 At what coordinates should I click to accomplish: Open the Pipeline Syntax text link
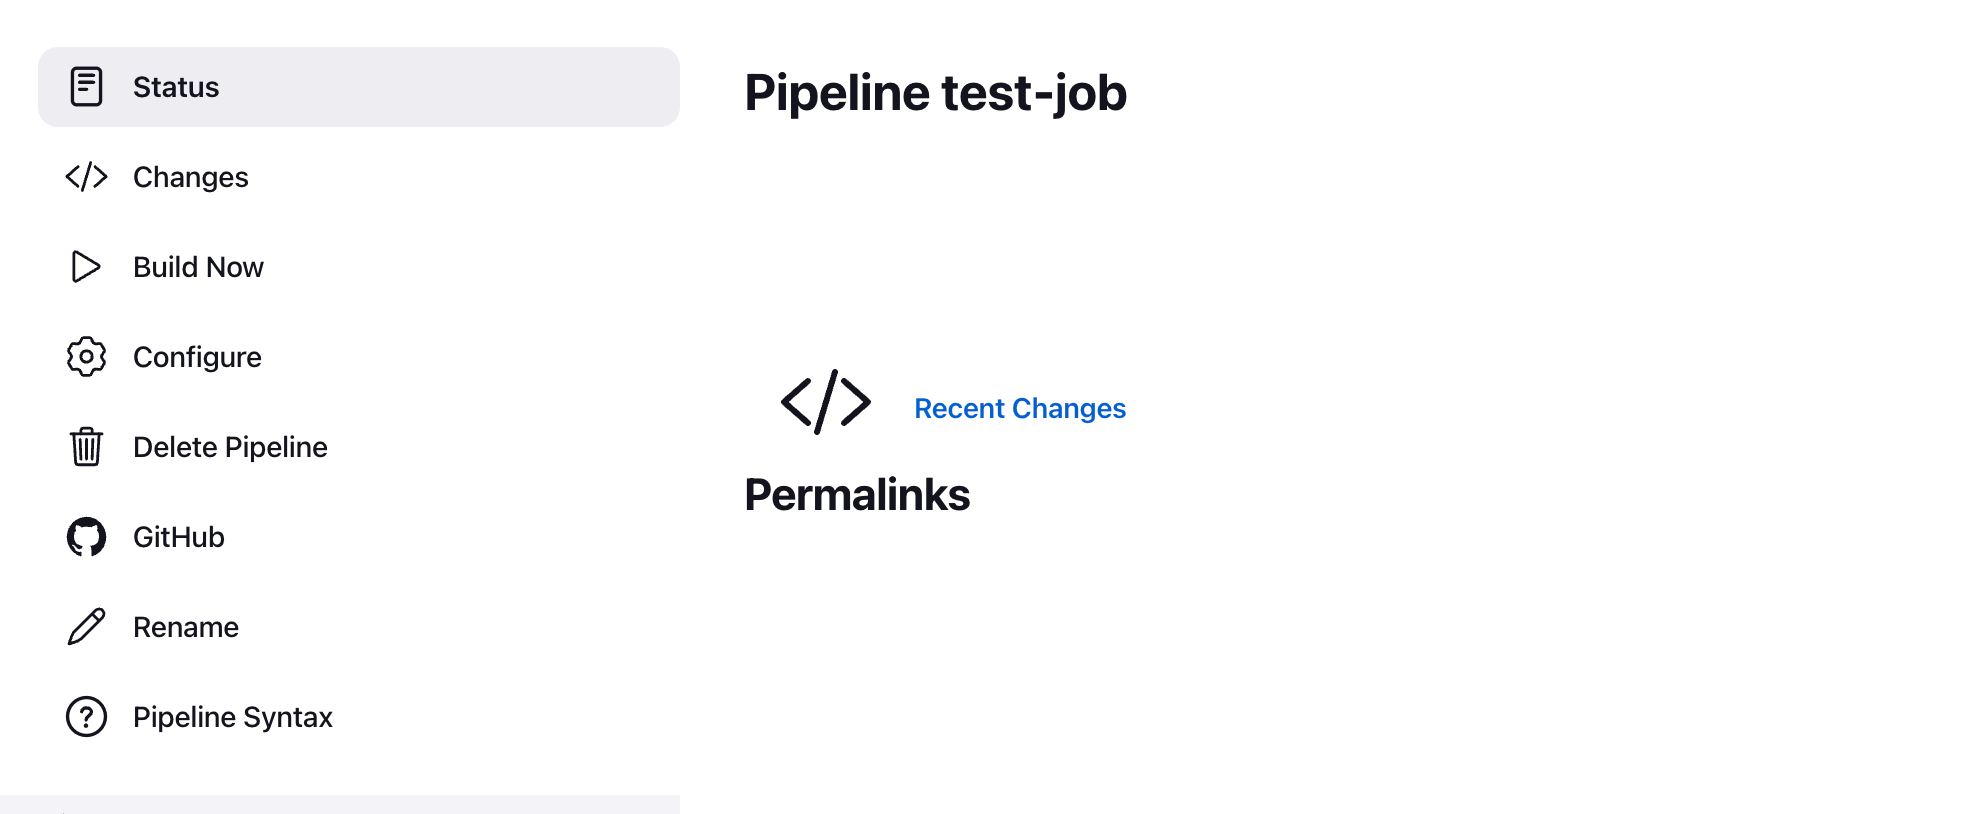click(x=232, y=717)
